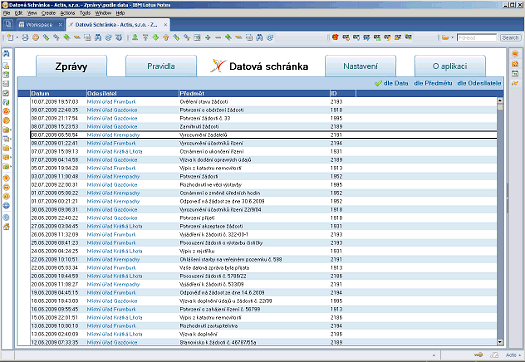Click the green down arrow toolbar icon
Screen dimensions: 525x362
156,38
